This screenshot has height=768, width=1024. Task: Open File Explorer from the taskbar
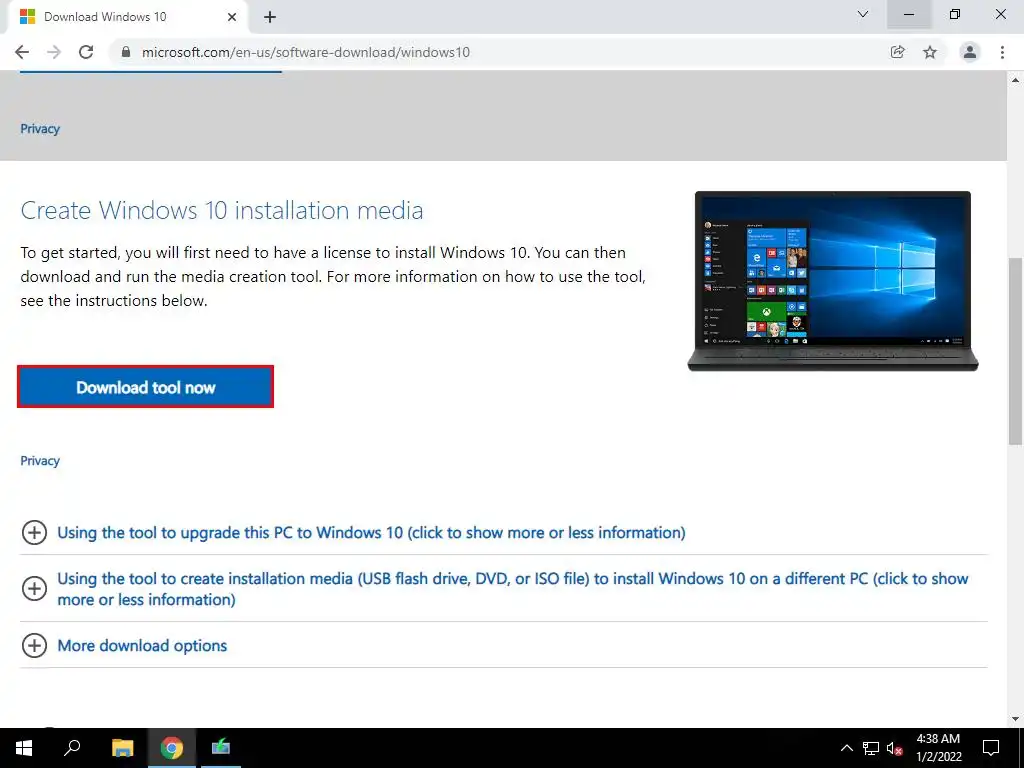(x=122, y=748)
